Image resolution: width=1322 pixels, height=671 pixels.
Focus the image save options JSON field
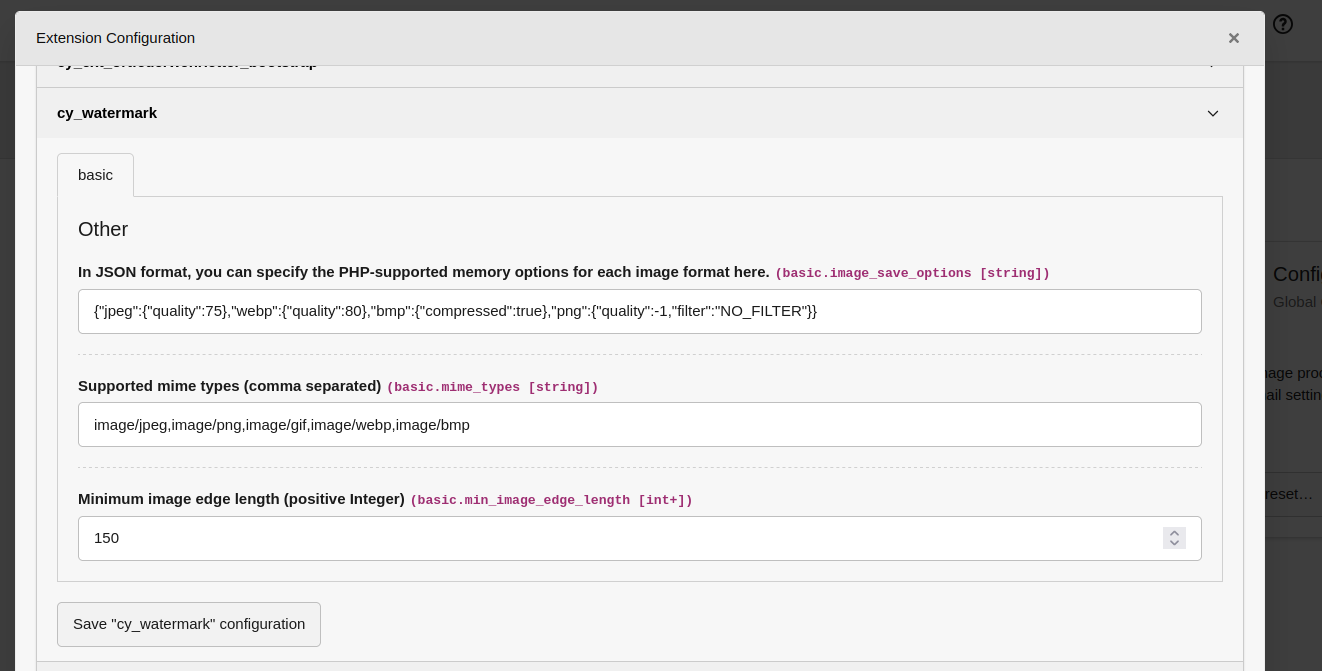click(x=639, y=311)
